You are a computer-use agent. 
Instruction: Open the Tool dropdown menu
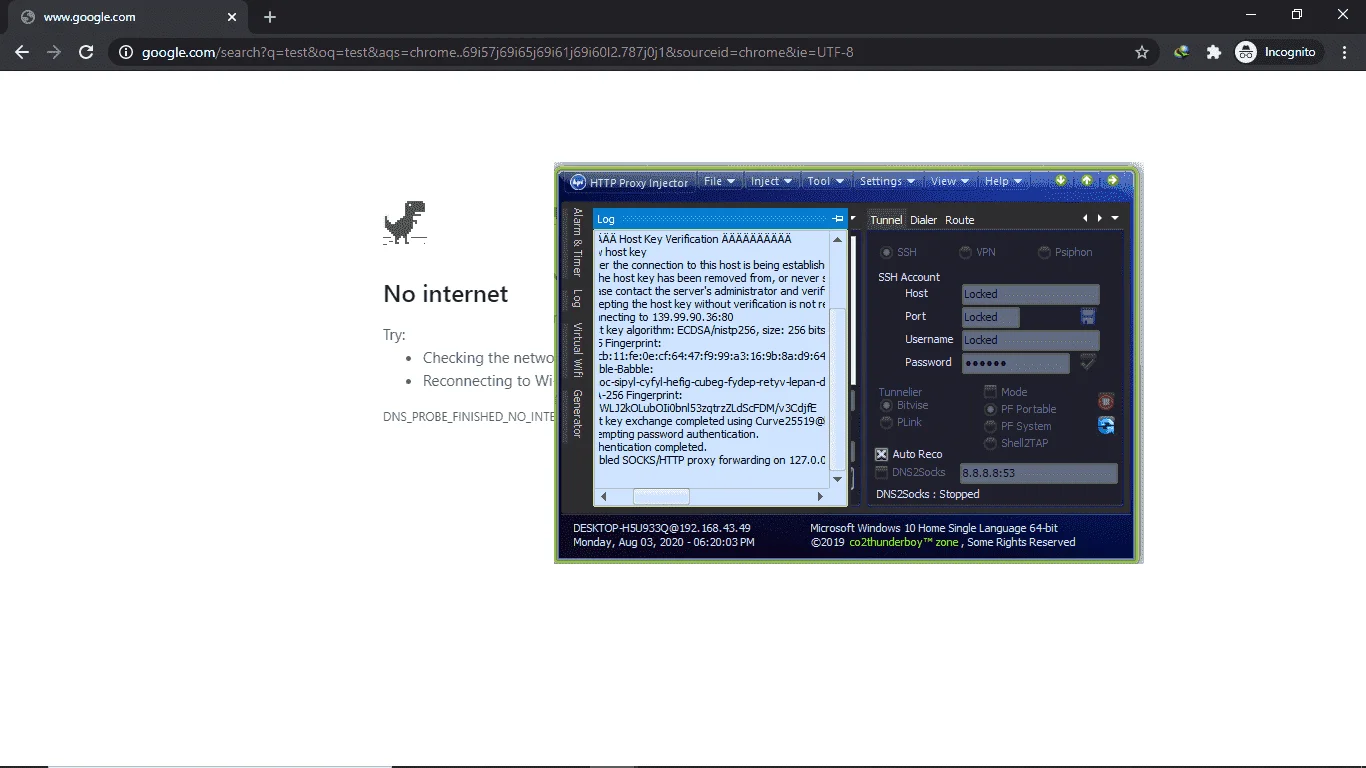[826, 181]
